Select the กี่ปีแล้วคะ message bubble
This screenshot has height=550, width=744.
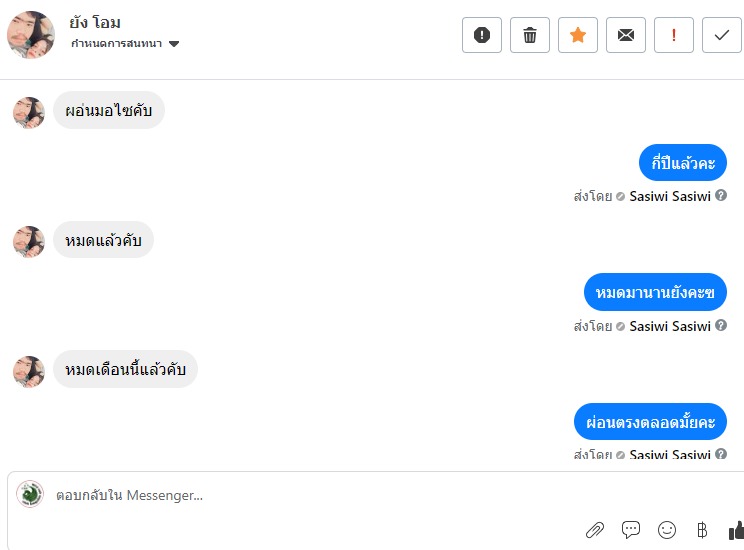tap(683, 162)
